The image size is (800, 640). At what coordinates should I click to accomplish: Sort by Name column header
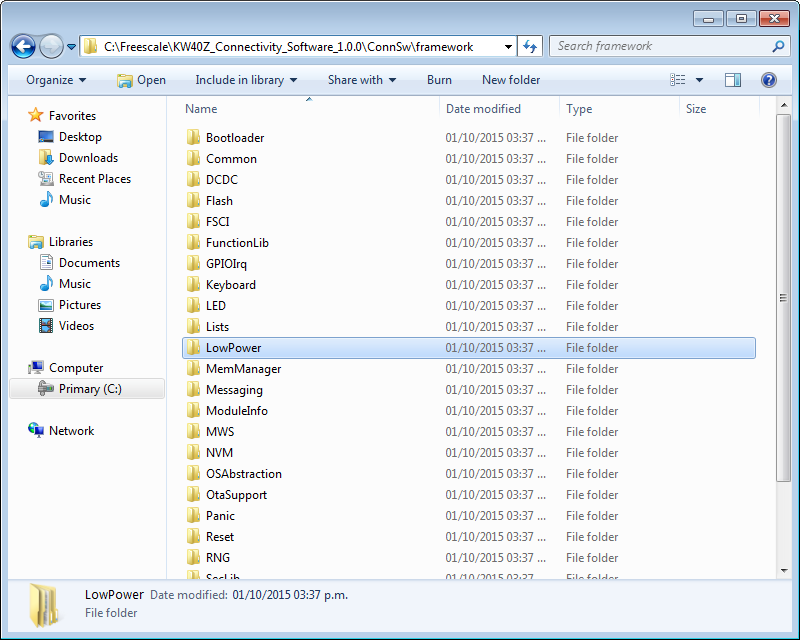pyautogui.click(x=201, y=109)
